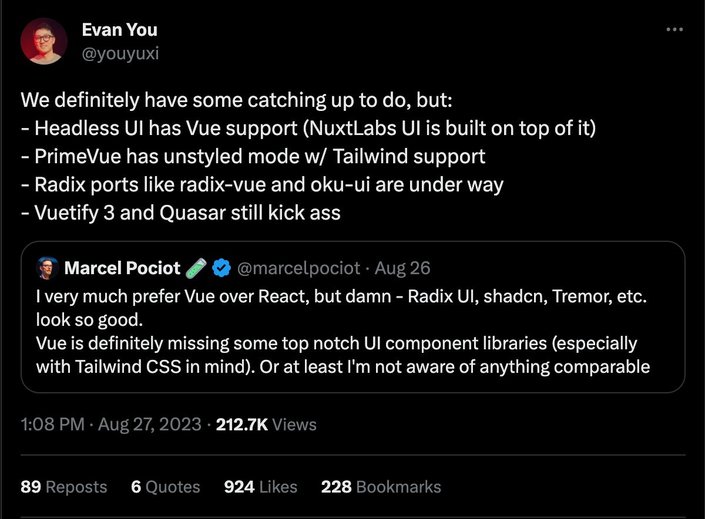
Task: Open the 6 Quotes list
Action: coord(165,487)
